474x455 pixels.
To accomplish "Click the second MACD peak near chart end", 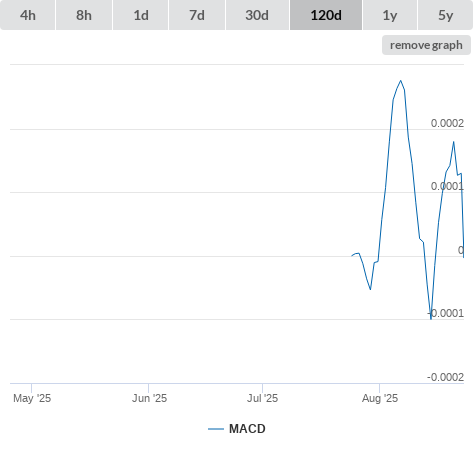I will pyautogui.click(x=453, y=142).
